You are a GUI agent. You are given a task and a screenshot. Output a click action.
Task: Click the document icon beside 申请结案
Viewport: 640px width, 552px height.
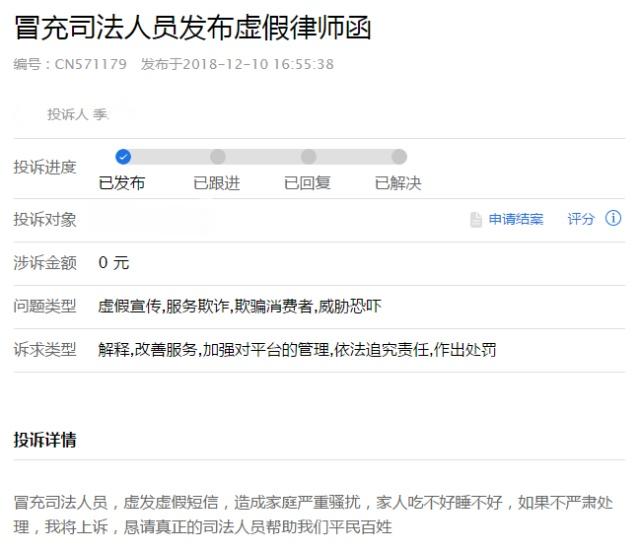(476, 220)
